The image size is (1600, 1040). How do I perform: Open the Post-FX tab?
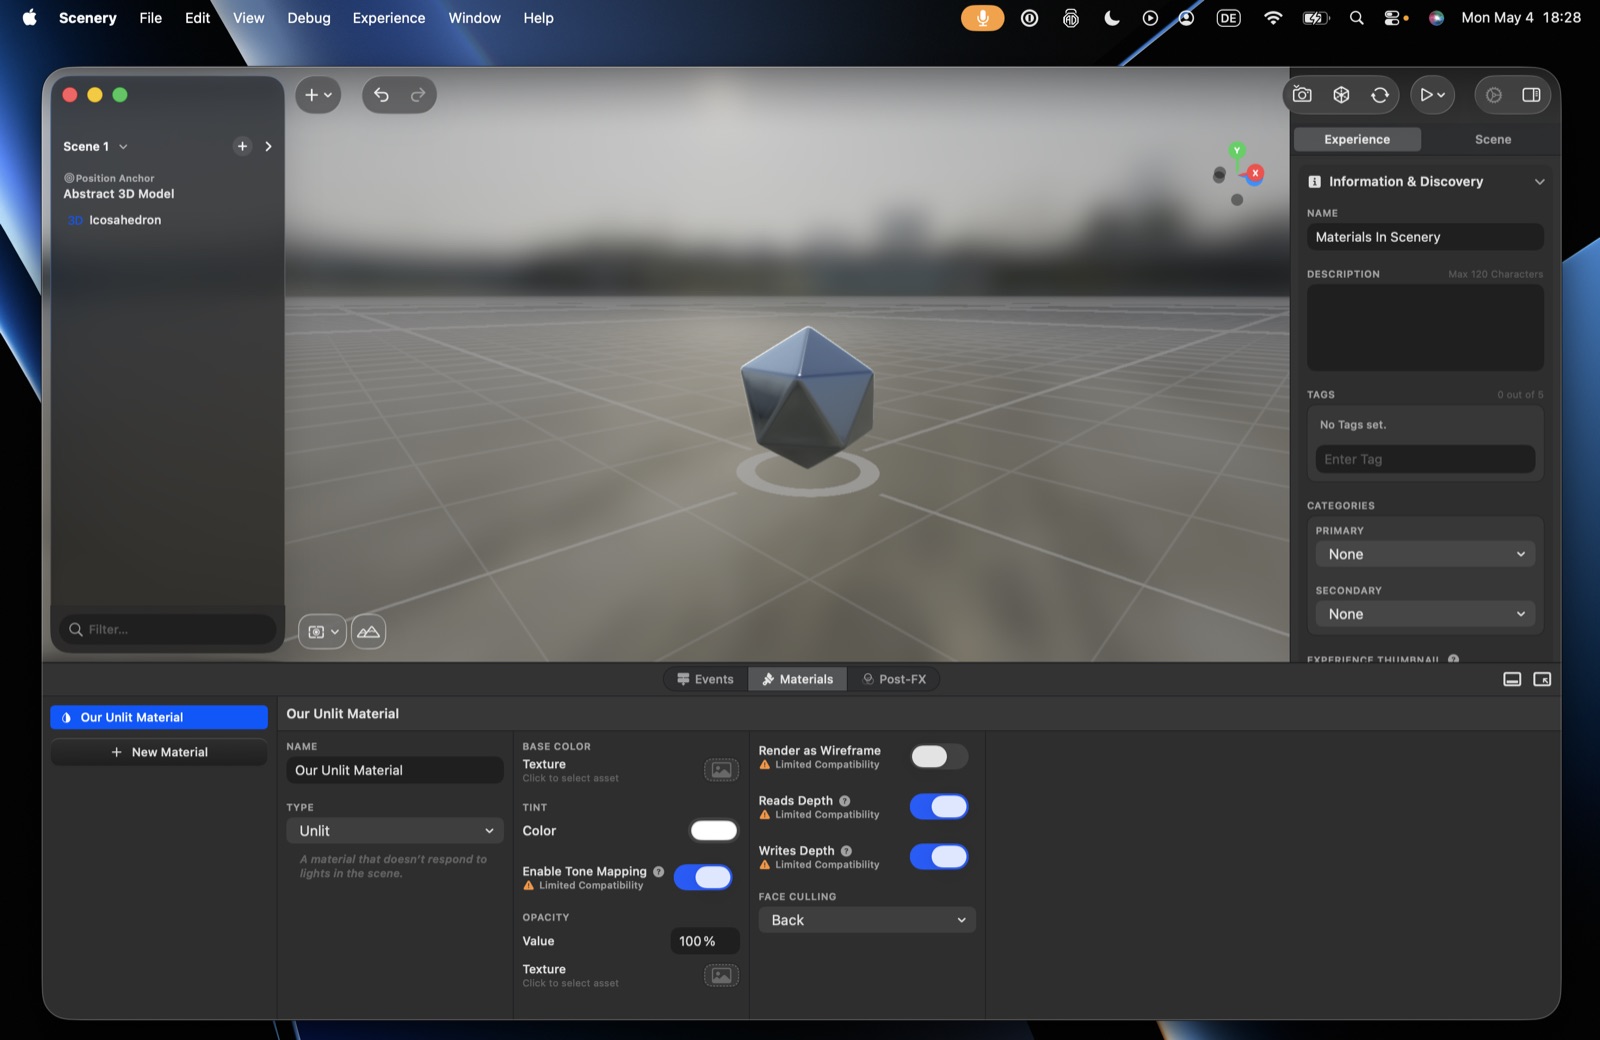(894, 679)
